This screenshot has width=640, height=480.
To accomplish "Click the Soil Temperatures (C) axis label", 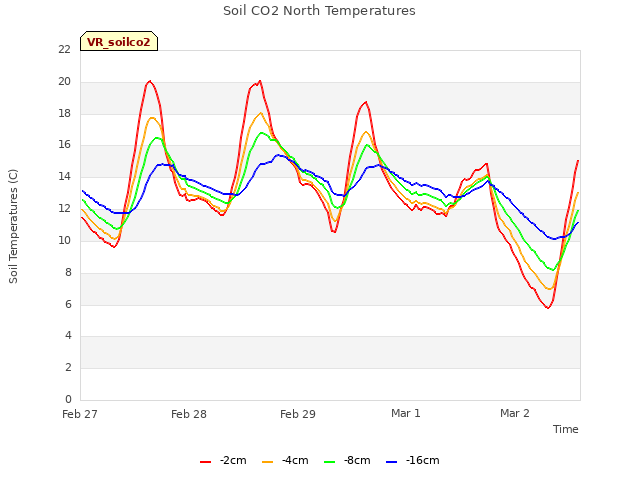I will click(13, 226).
